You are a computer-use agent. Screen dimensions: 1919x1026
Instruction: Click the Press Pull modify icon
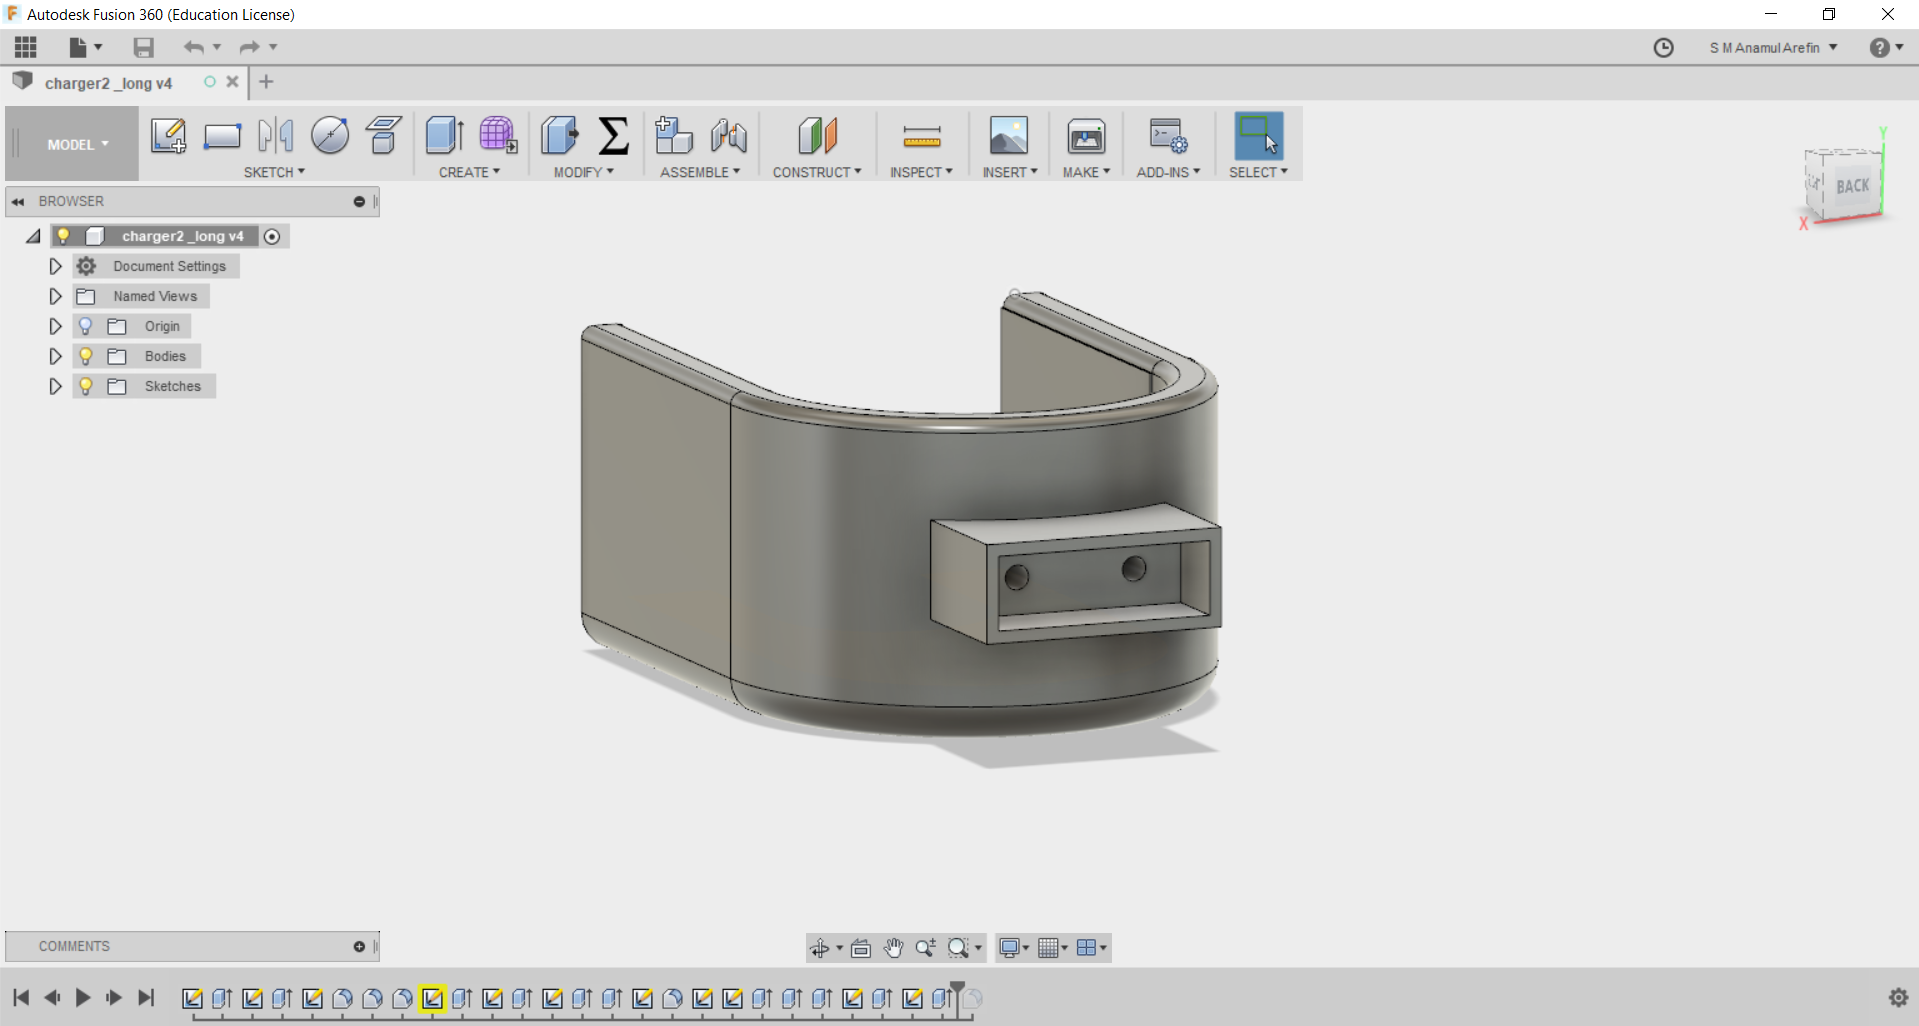coord(560,135)
